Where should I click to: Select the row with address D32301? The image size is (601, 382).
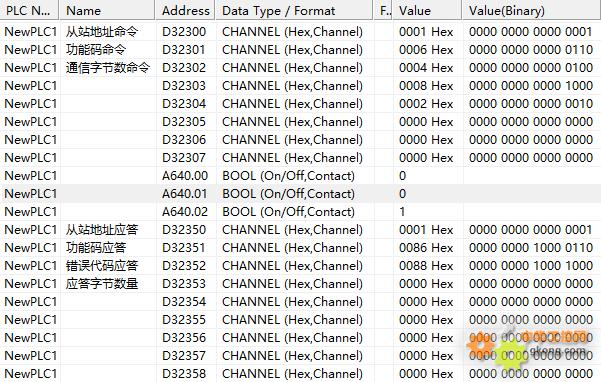[x=300, y=50]
